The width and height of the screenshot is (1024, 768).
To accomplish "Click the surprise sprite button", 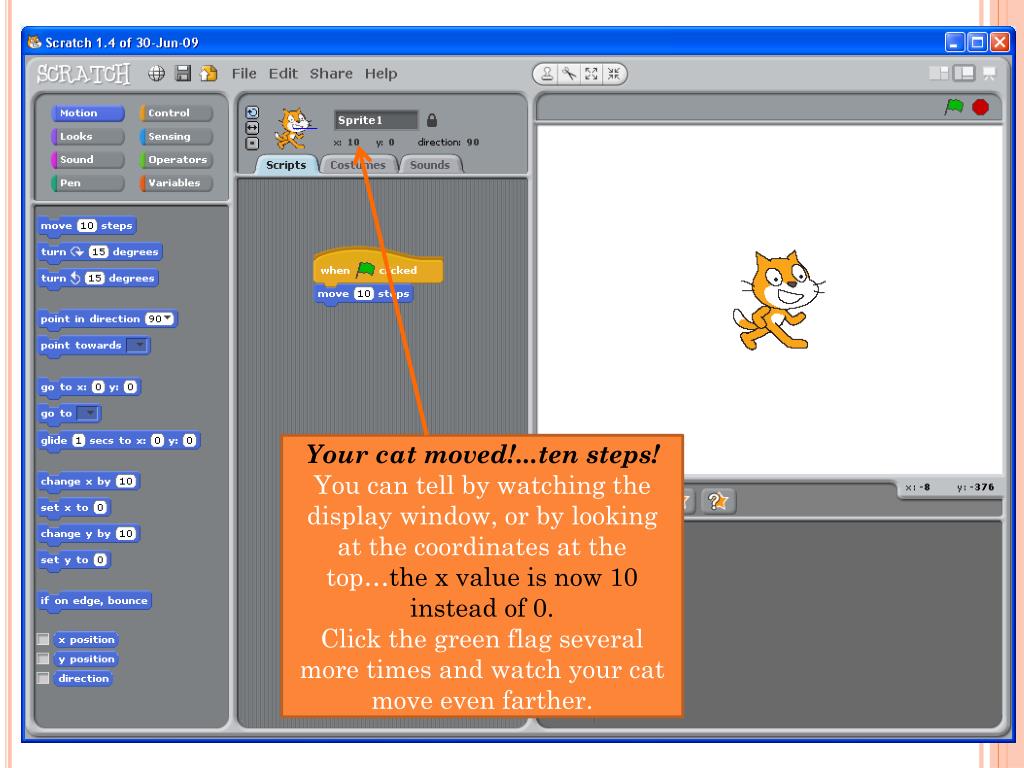I will coord(718,501).
